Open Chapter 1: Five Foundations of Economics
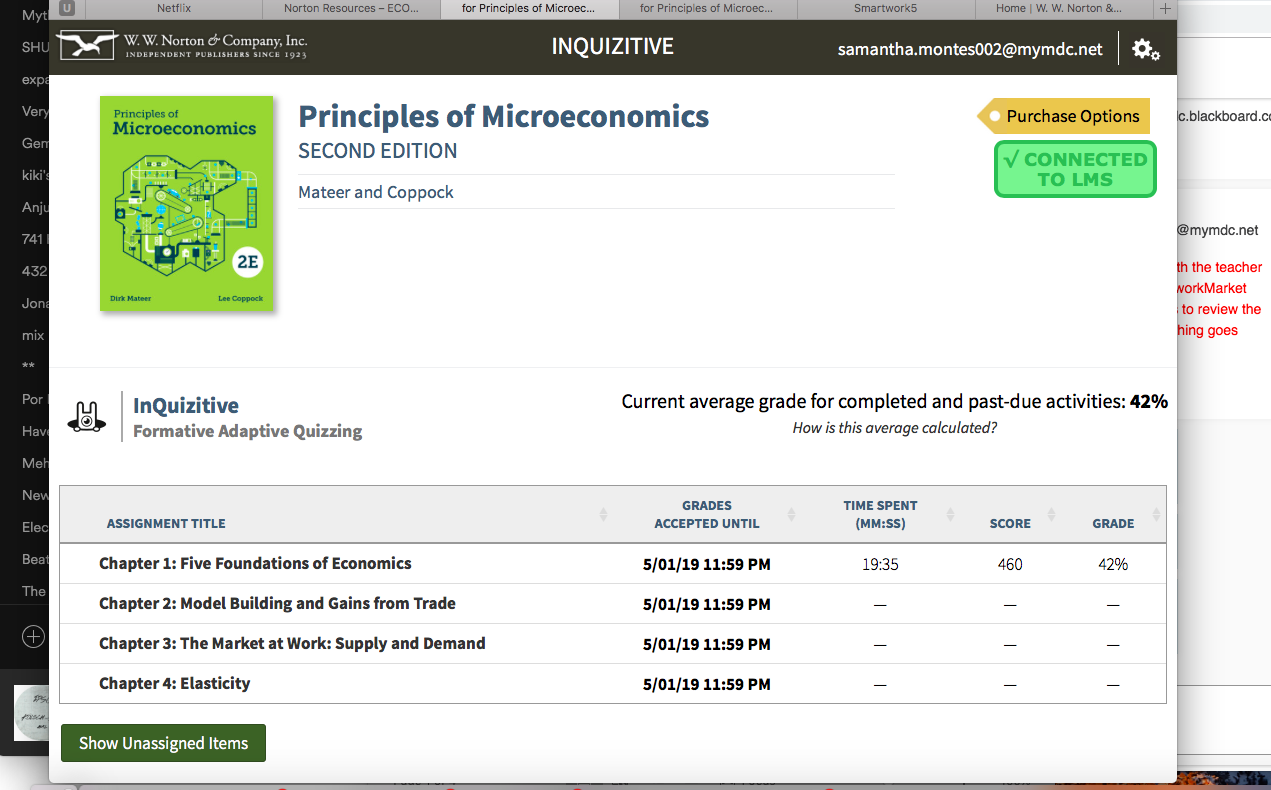The height and width of the screenshot is (790, 1271). [x=255, y=563]
